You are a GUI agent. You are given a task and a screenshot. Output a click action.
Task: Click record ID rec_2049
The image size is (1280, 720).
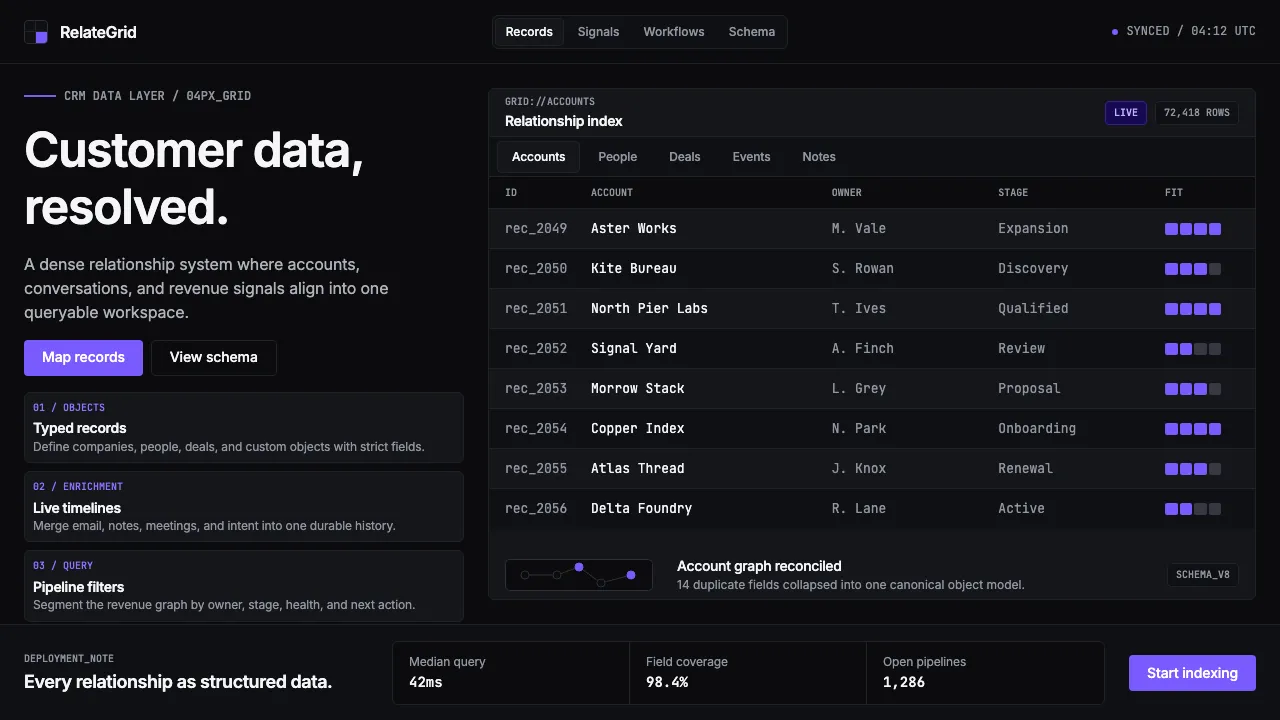click(536, 228)
